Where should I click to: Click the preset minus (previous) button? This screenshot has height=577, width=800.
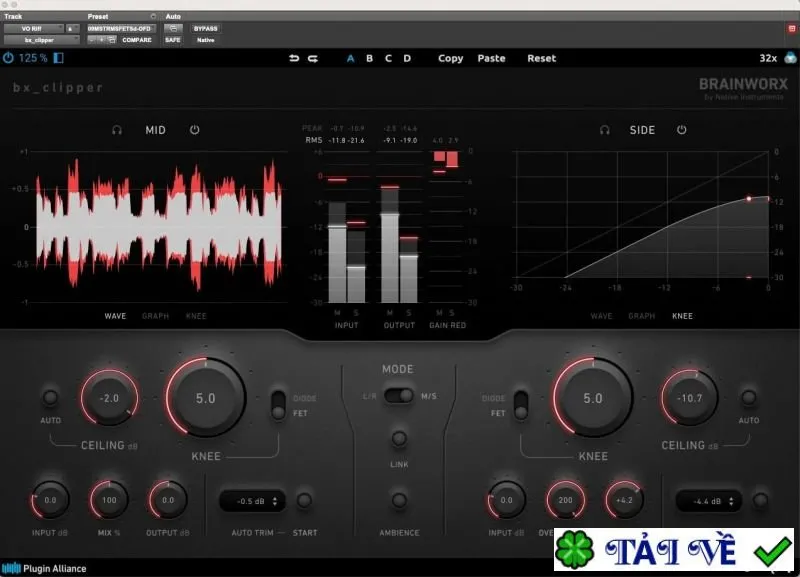(92, 40)
